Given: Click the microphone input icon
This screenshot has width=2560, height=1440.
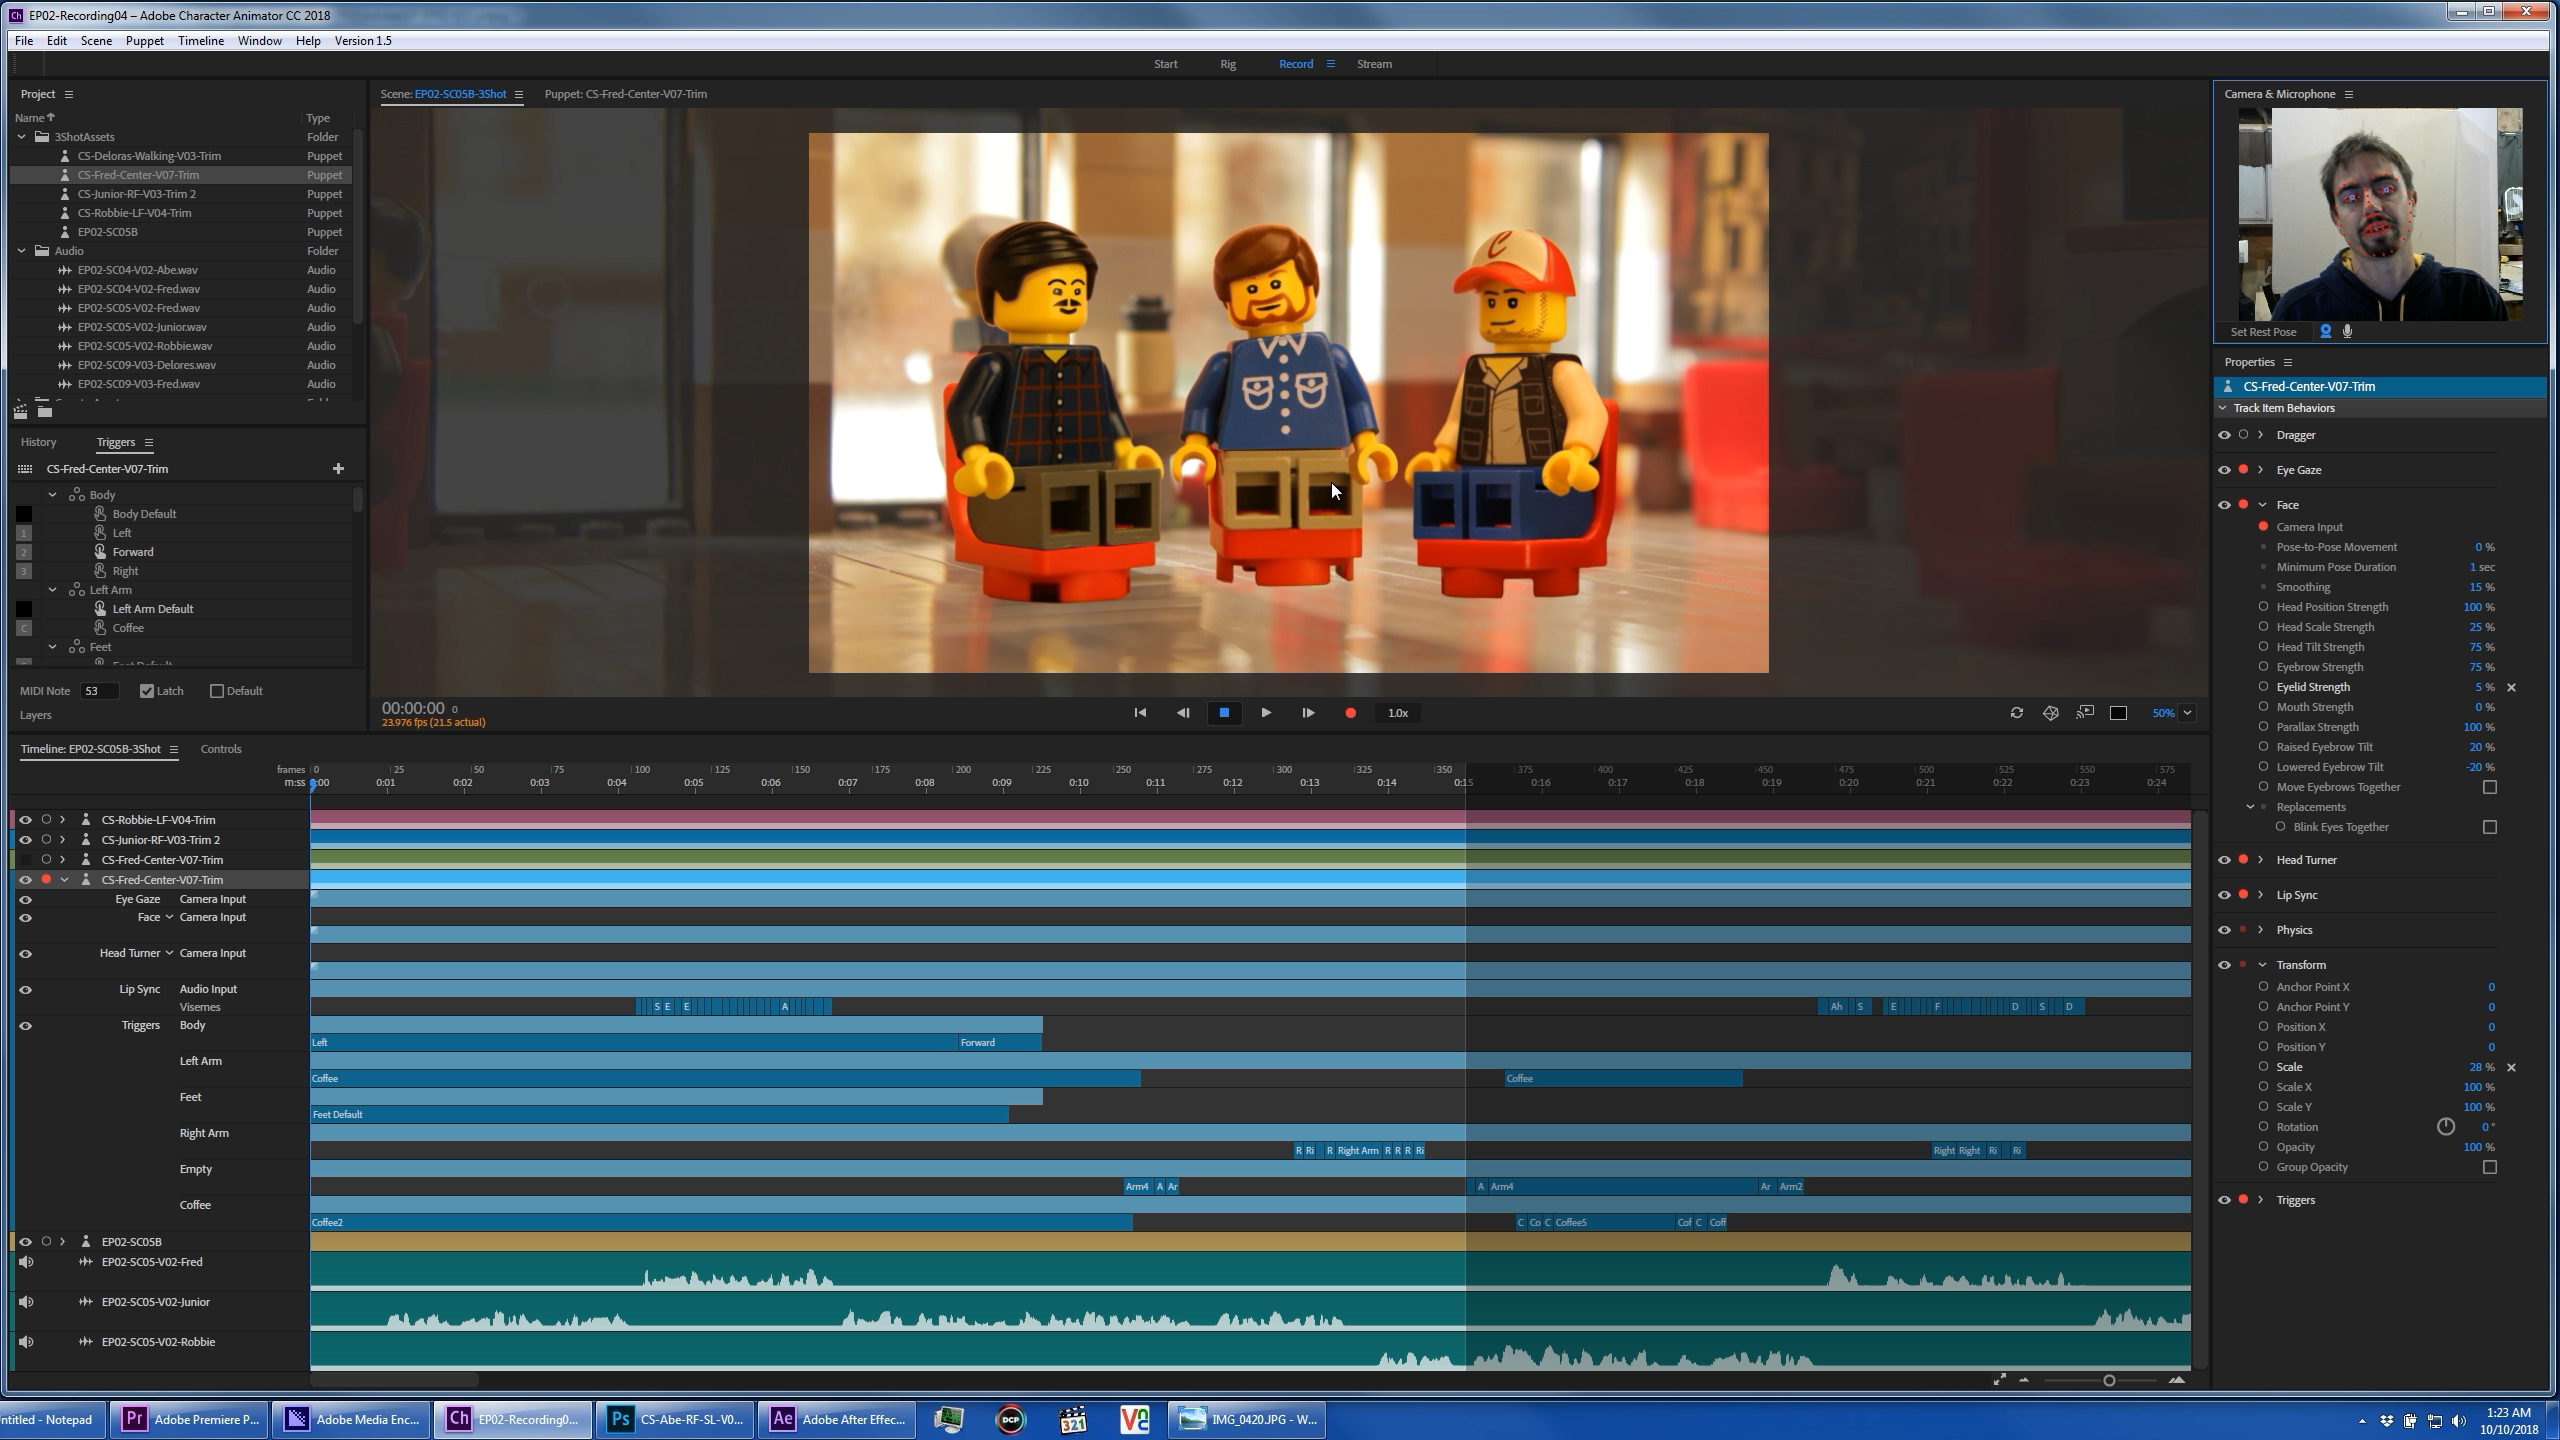Looking at the screenshot, I should 2348,332.
